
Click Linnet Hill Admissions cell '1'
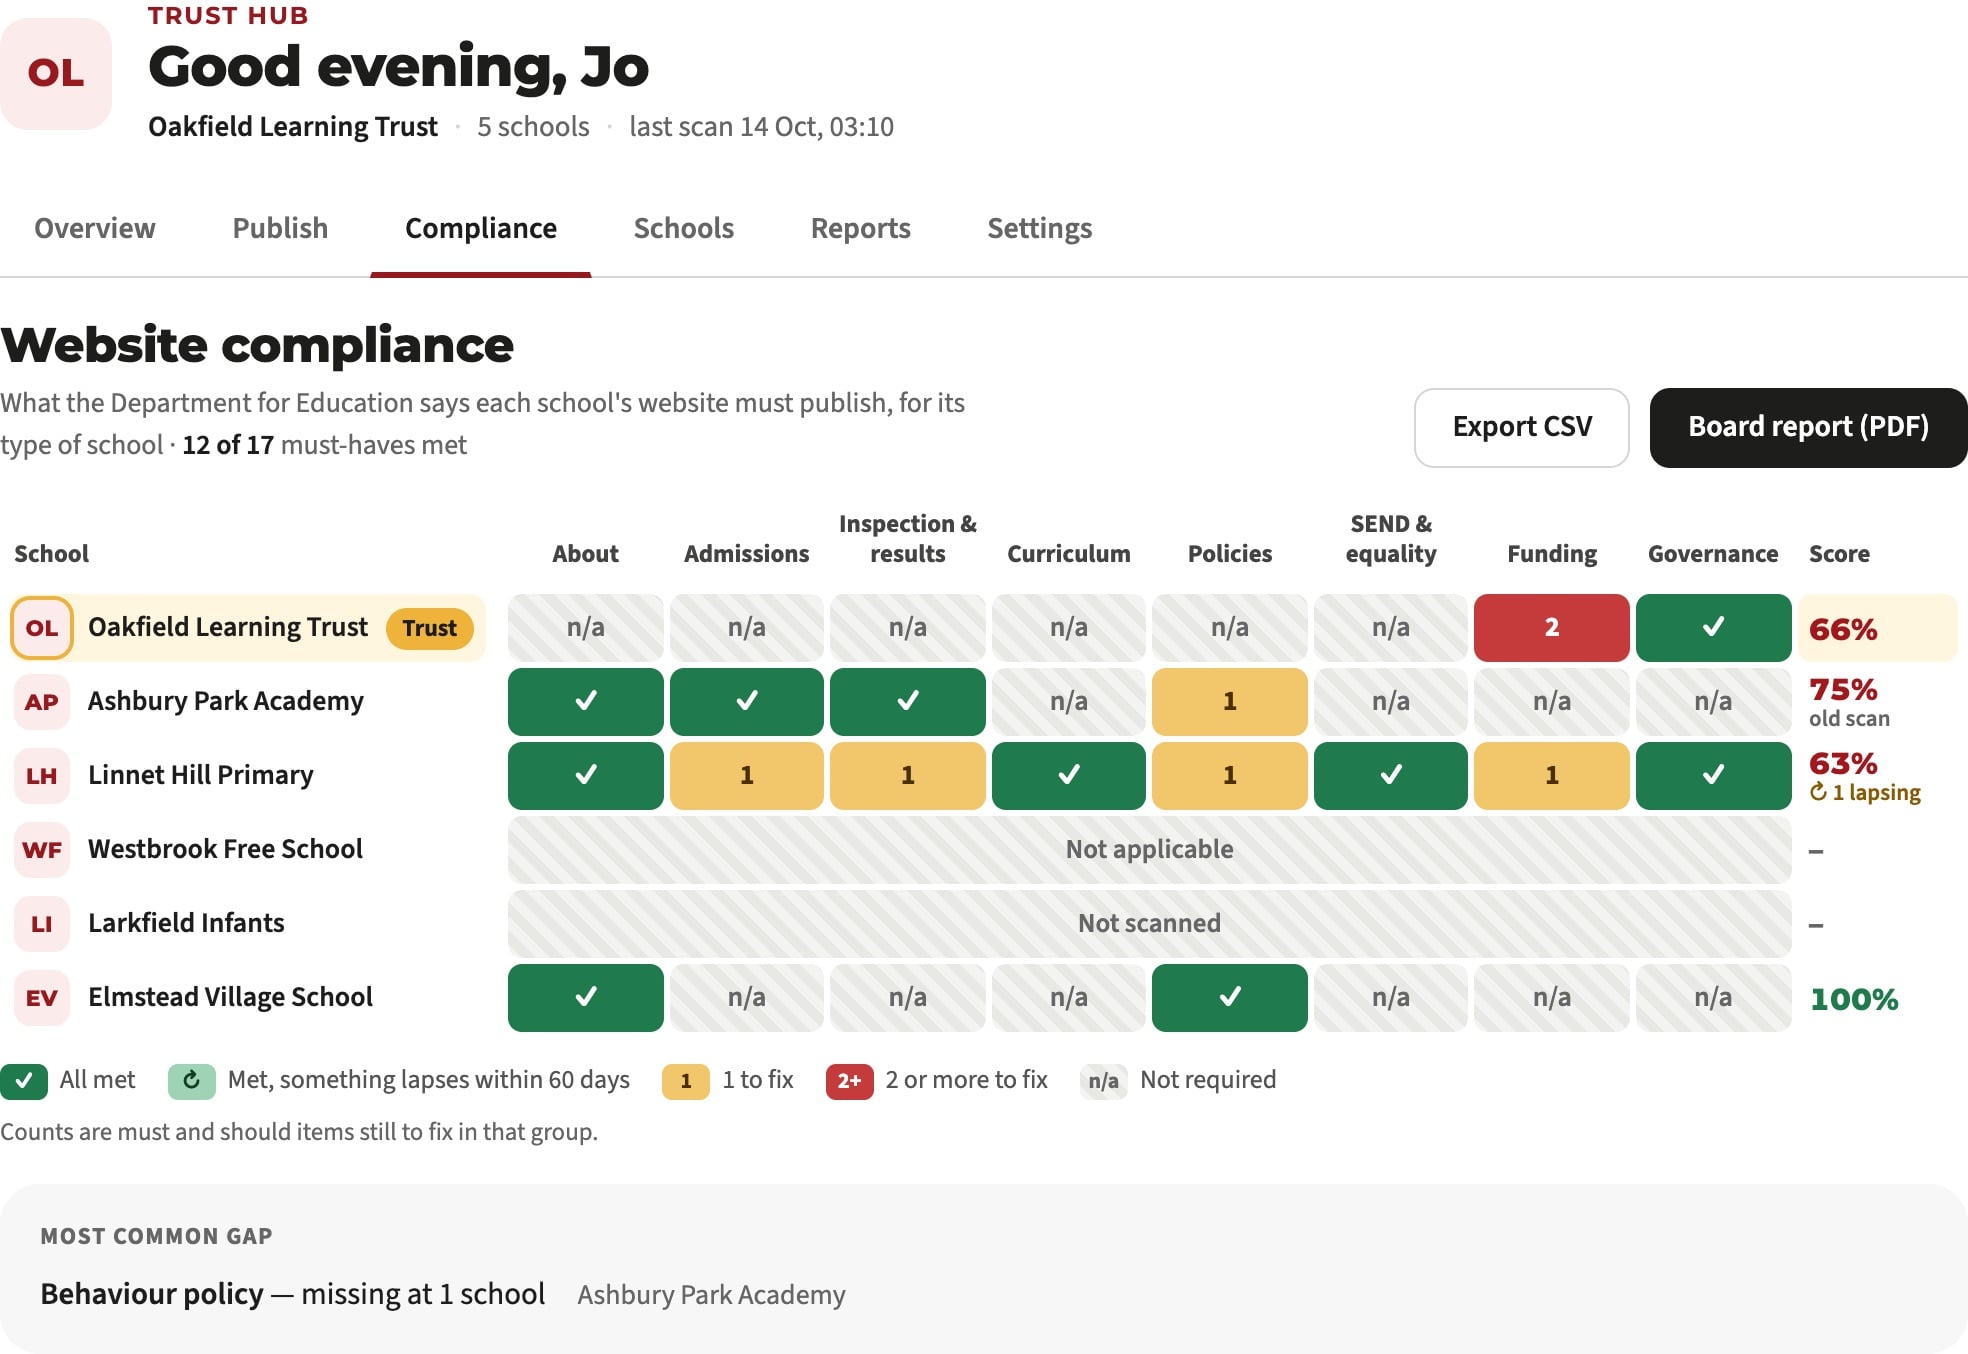747,776
